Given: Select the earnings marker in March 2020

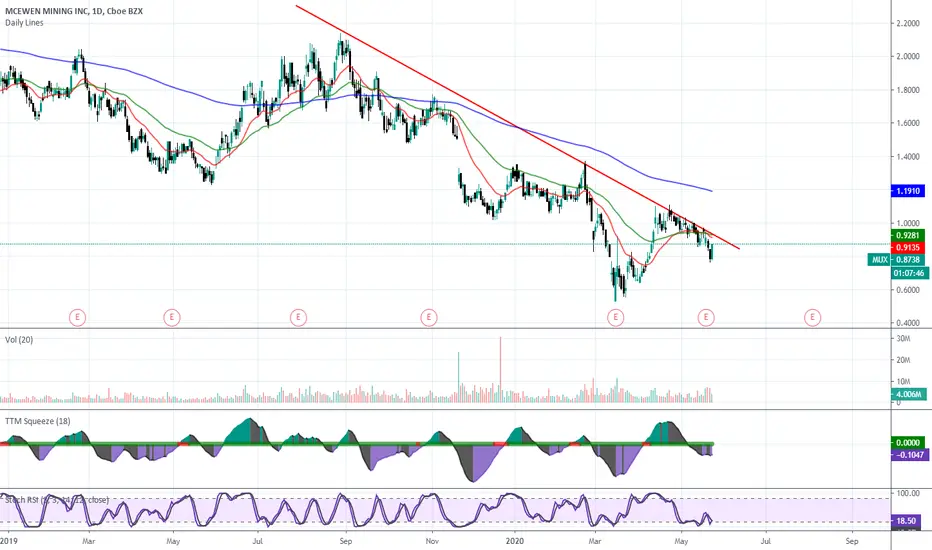Looking at the screenshot, I should (616, 318).
